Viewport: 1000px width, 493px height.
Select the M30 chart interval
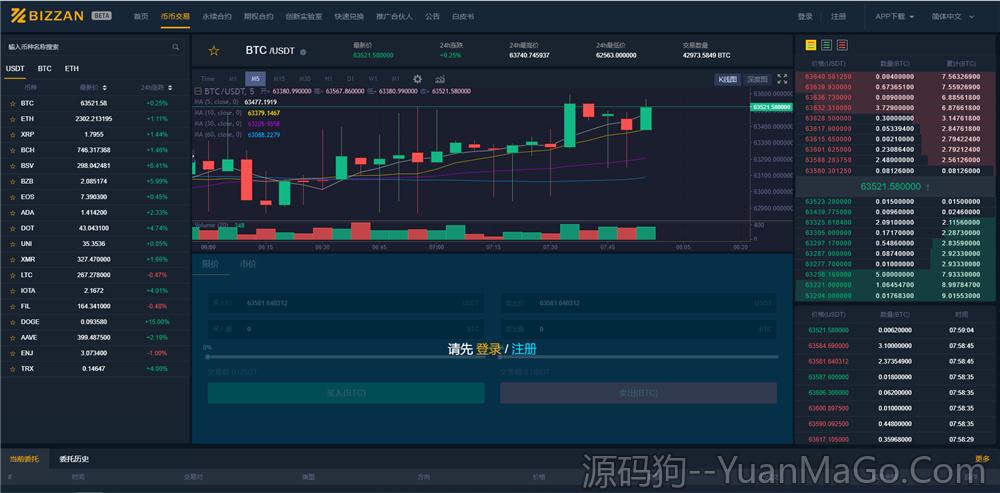(x=305, y=79)
